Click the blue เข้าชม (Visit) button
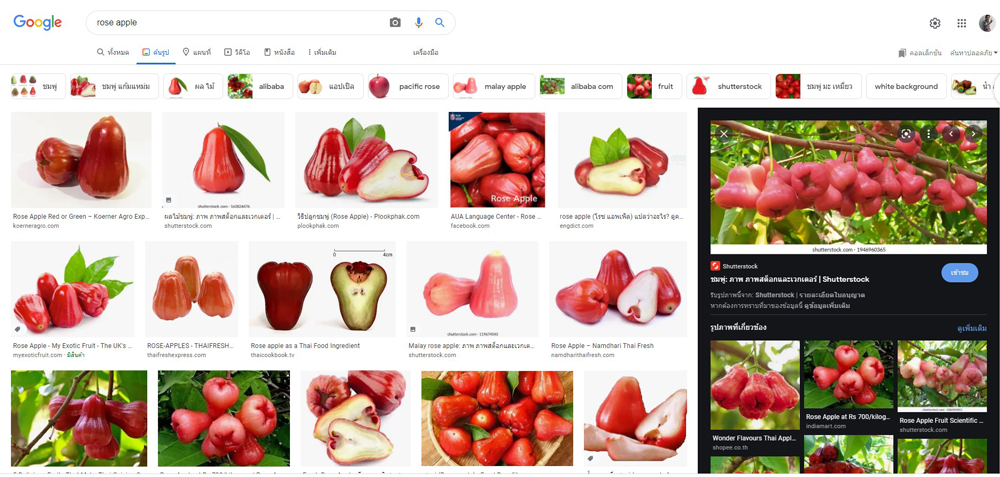Image resolution: width=1000 pixels, height=477 pixels. coord(959,272)
